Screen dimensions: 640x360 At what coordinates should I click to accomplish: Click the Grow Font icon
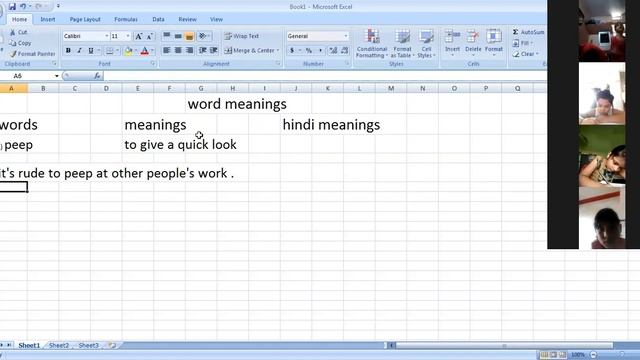pyautogui.click(x=139, y=36)
